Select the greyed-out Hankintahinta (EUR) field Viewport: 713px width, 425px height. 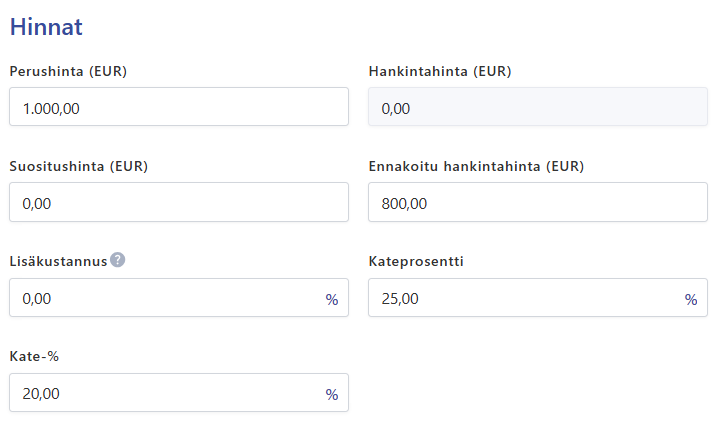point(538,107)
